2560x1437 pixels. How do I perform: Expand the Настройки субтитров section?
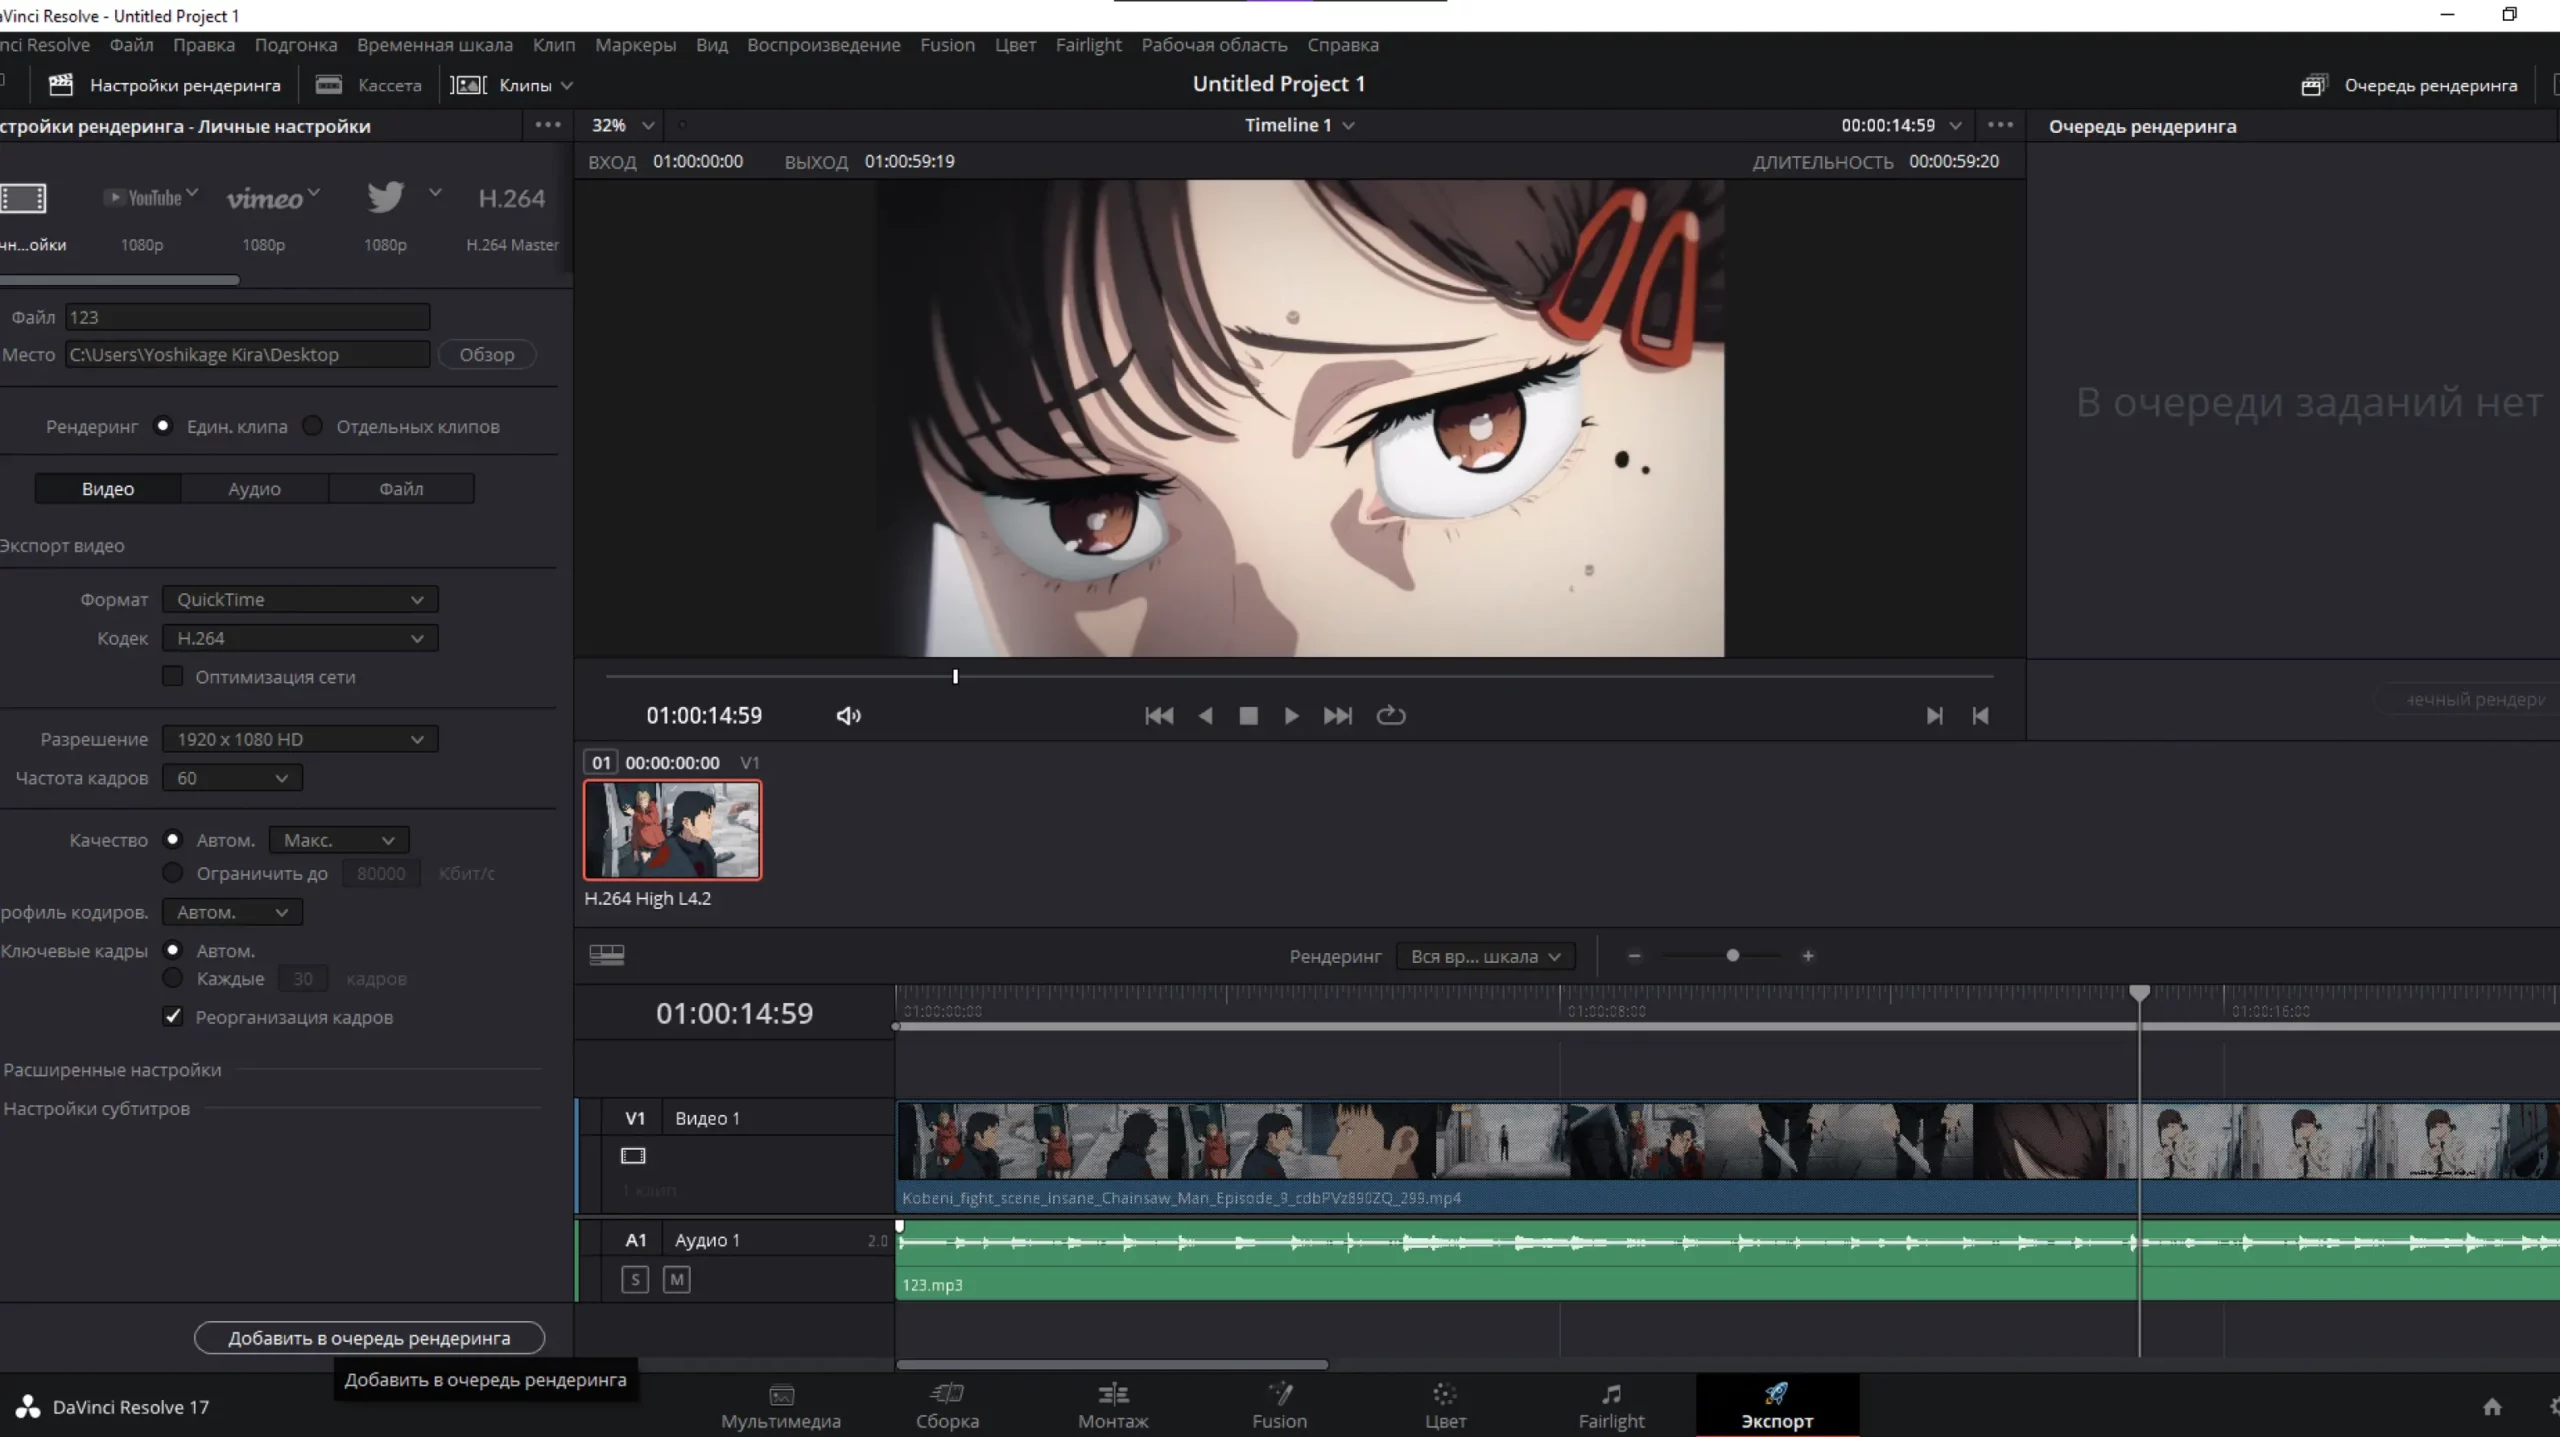[x=96, y=1109]
